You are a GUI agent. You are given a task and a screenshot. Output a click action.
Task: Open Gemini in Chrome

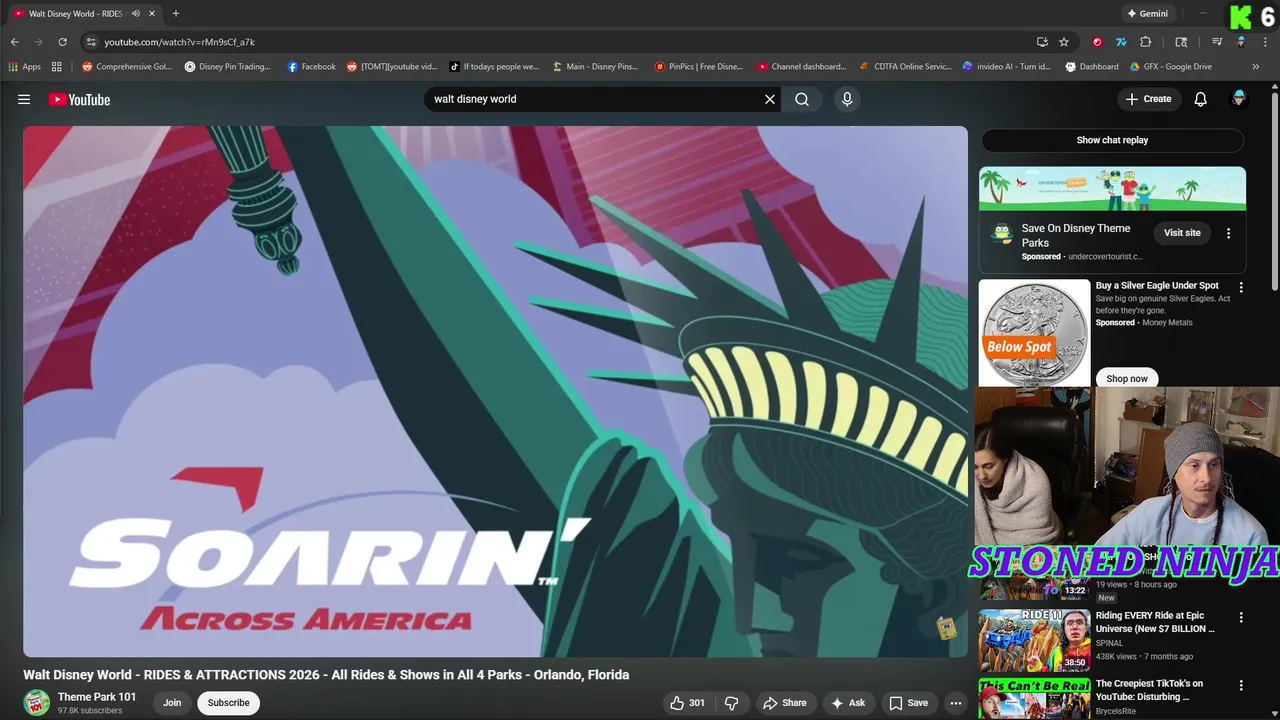pyautogui.click(x=1147, y=14)
